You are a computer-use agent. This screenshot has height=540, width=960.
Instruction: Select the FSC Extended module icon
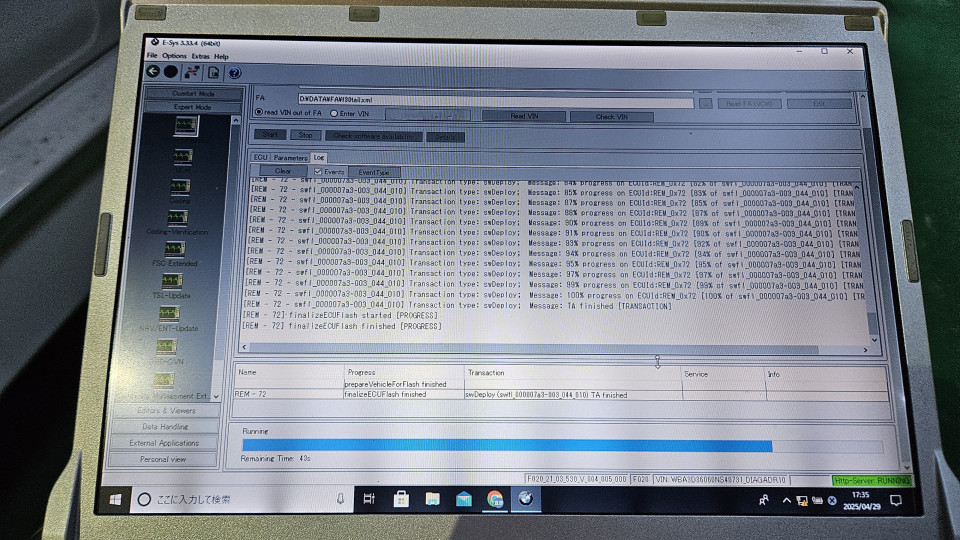pos(174,249)
